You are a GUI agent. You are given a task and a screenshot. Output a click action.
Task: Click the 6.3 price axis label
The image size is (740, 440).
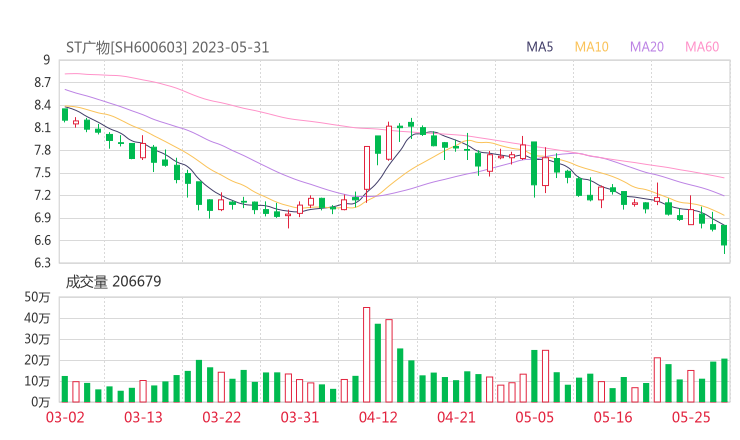(42, 262)
